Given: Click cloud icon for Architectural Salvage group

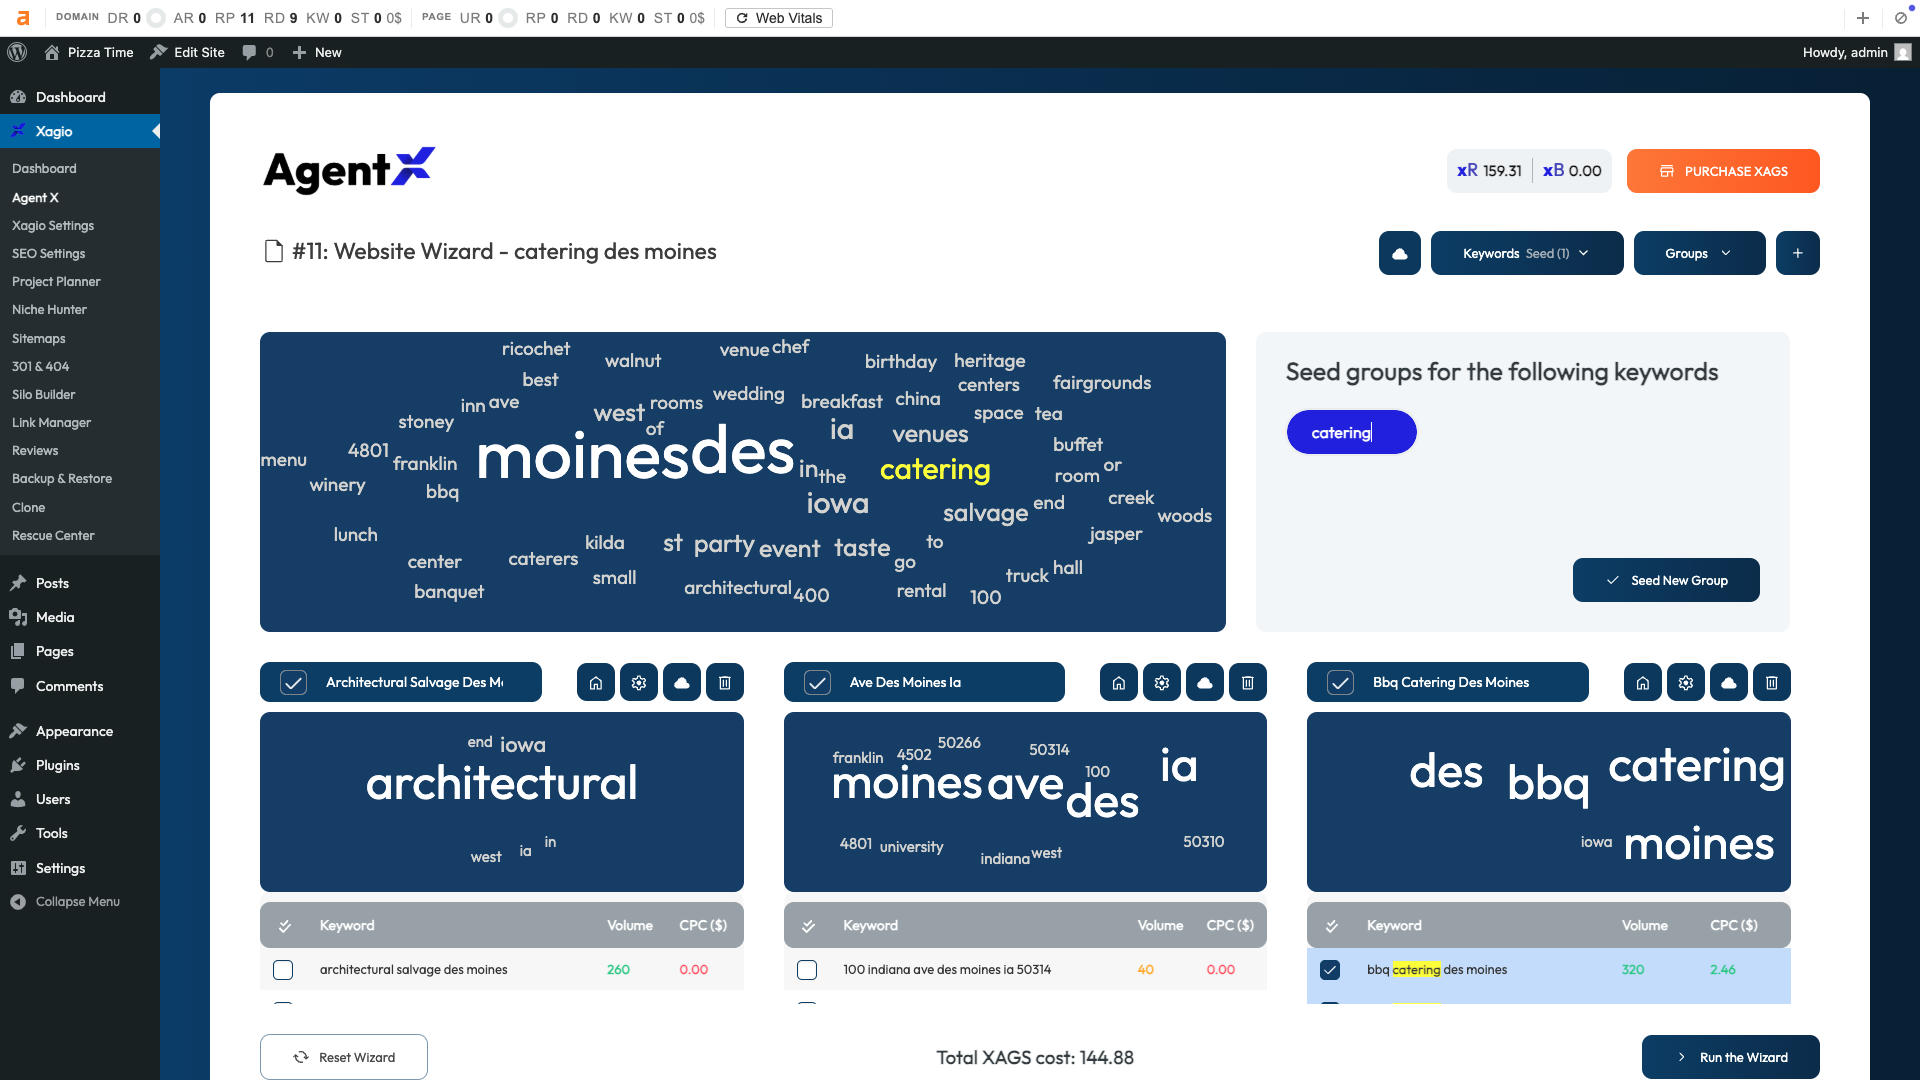Looking at the screenshot, I should click(682, 683).
